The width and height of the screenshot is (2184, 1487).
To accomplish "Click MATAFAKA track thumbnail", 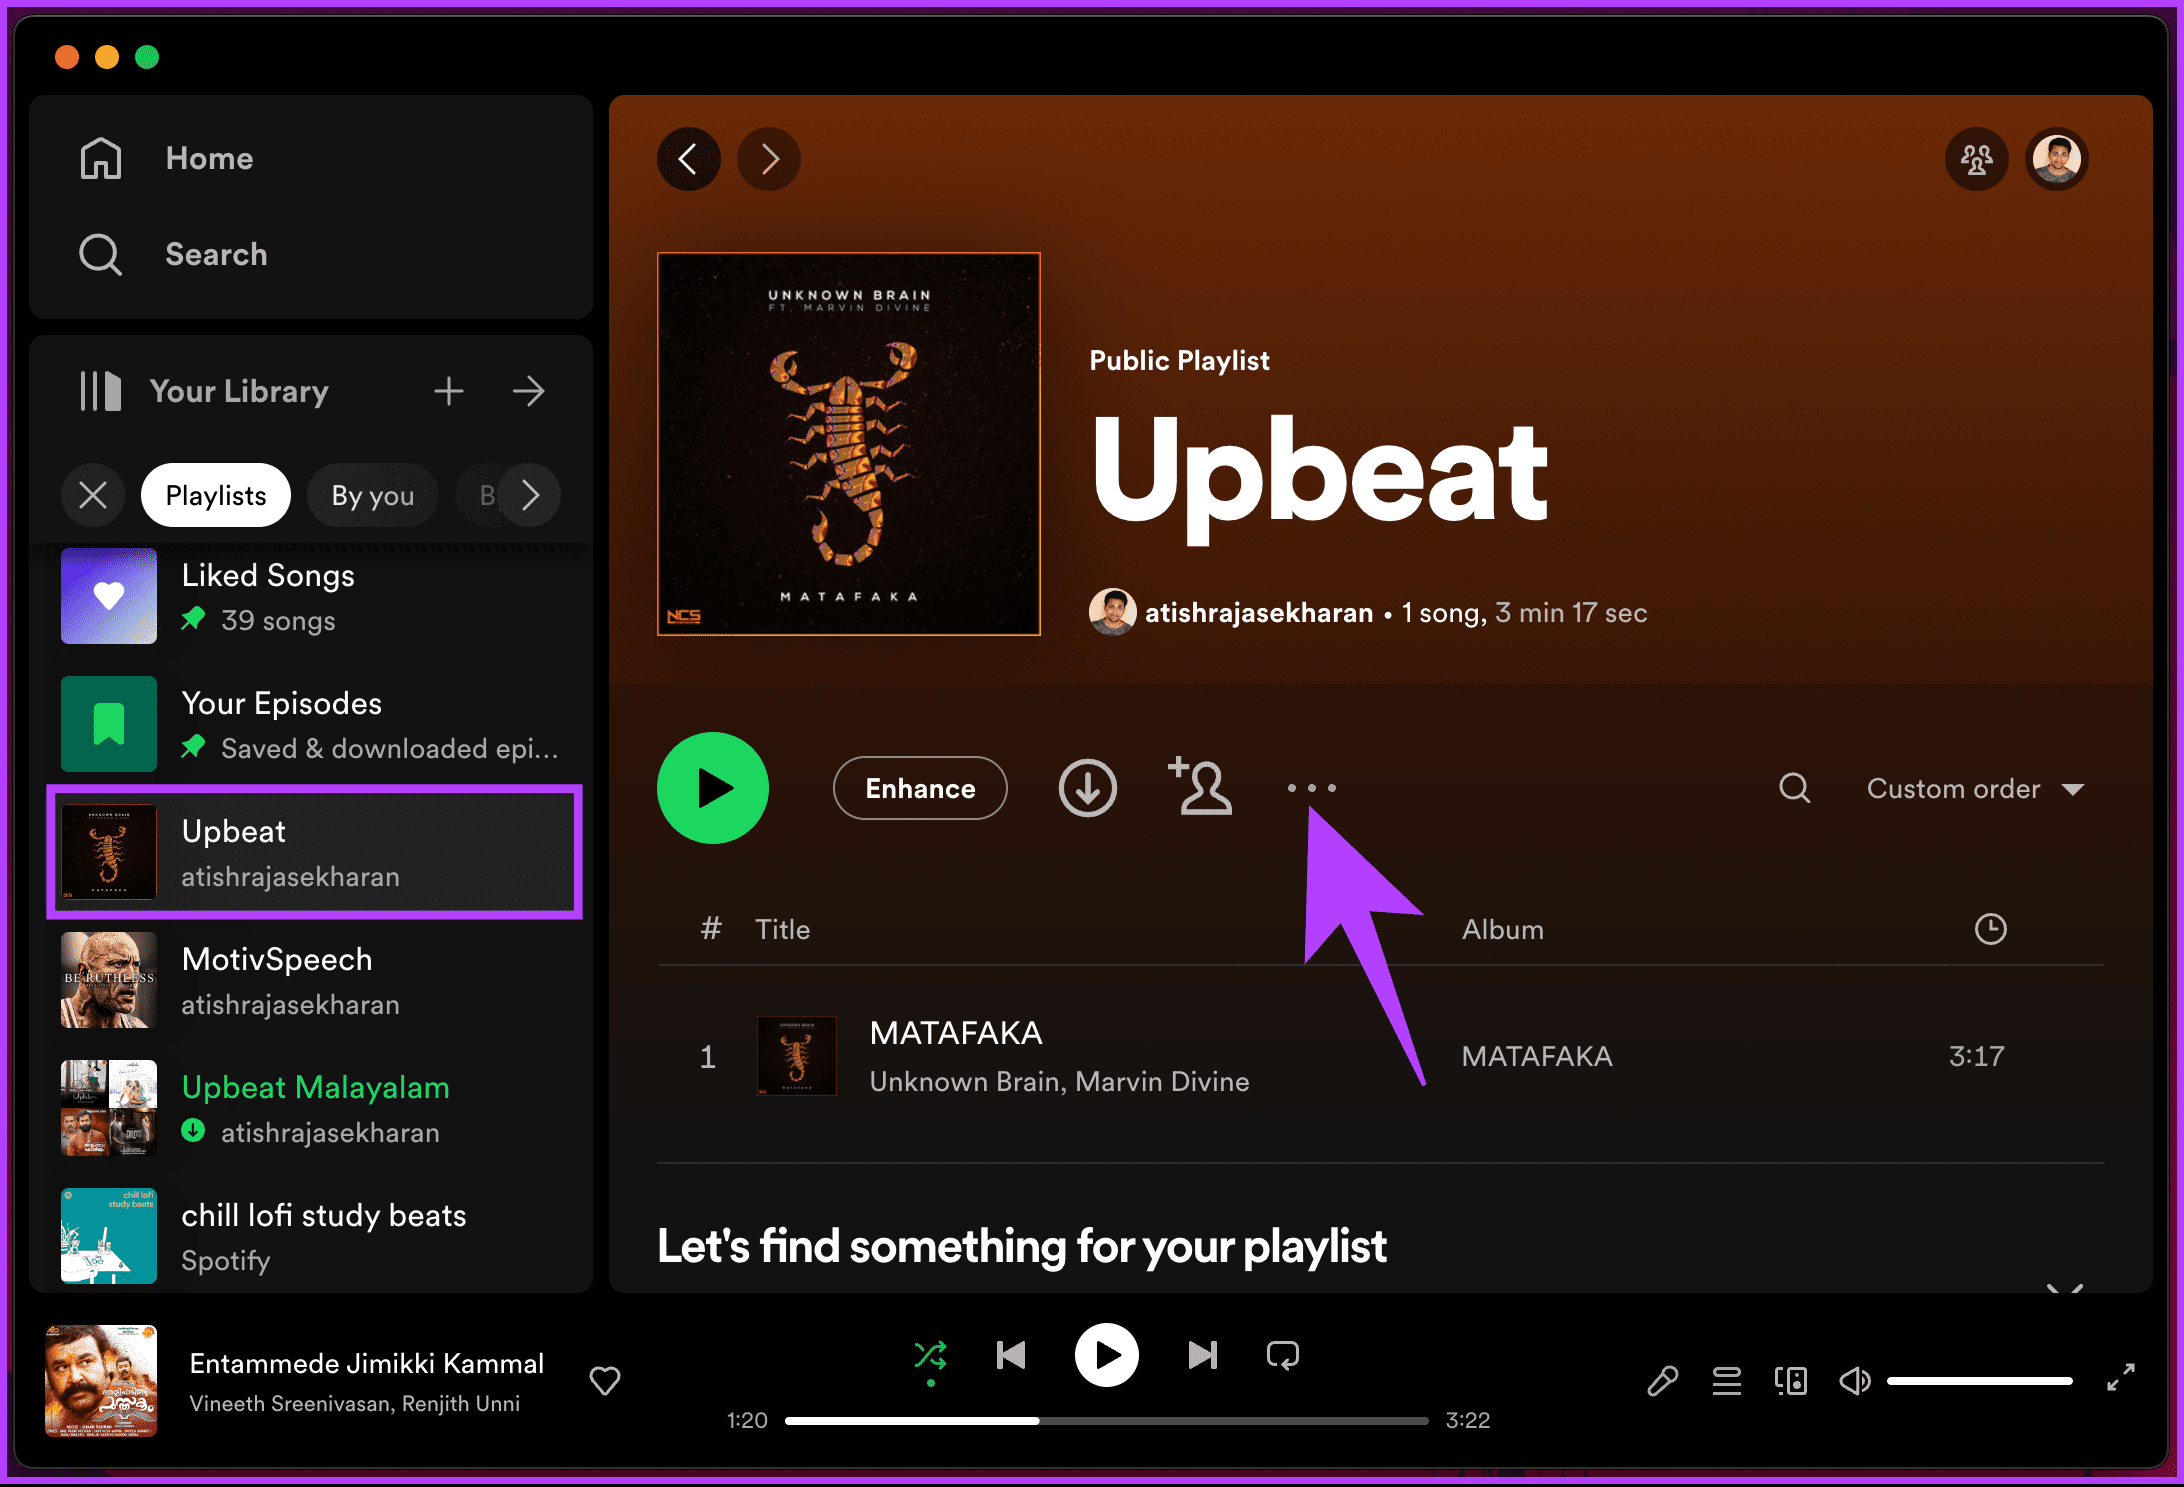I will coord(797,1056).
